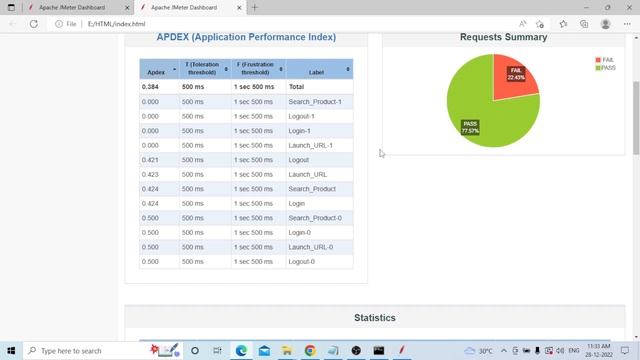Click the ENG language indicator
The image size is (640, 360).
click(574, 351)
